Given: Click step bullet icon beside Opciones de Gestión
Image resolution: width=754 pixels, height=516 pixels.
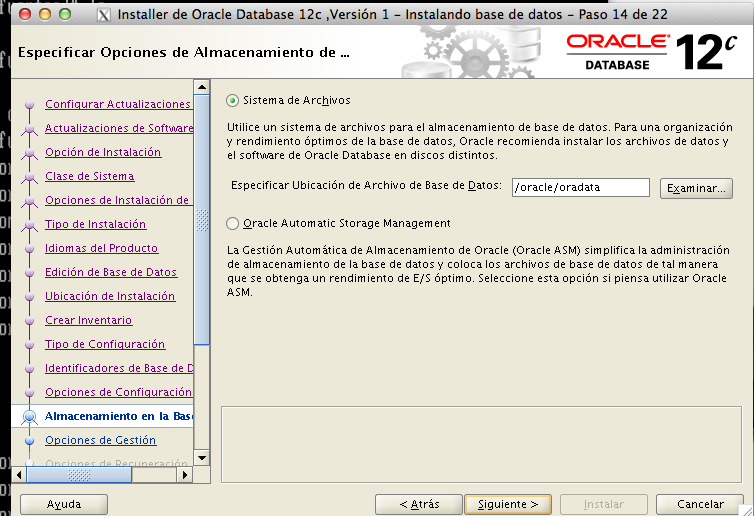Looking at the screenshot, I should click(29, 440).
